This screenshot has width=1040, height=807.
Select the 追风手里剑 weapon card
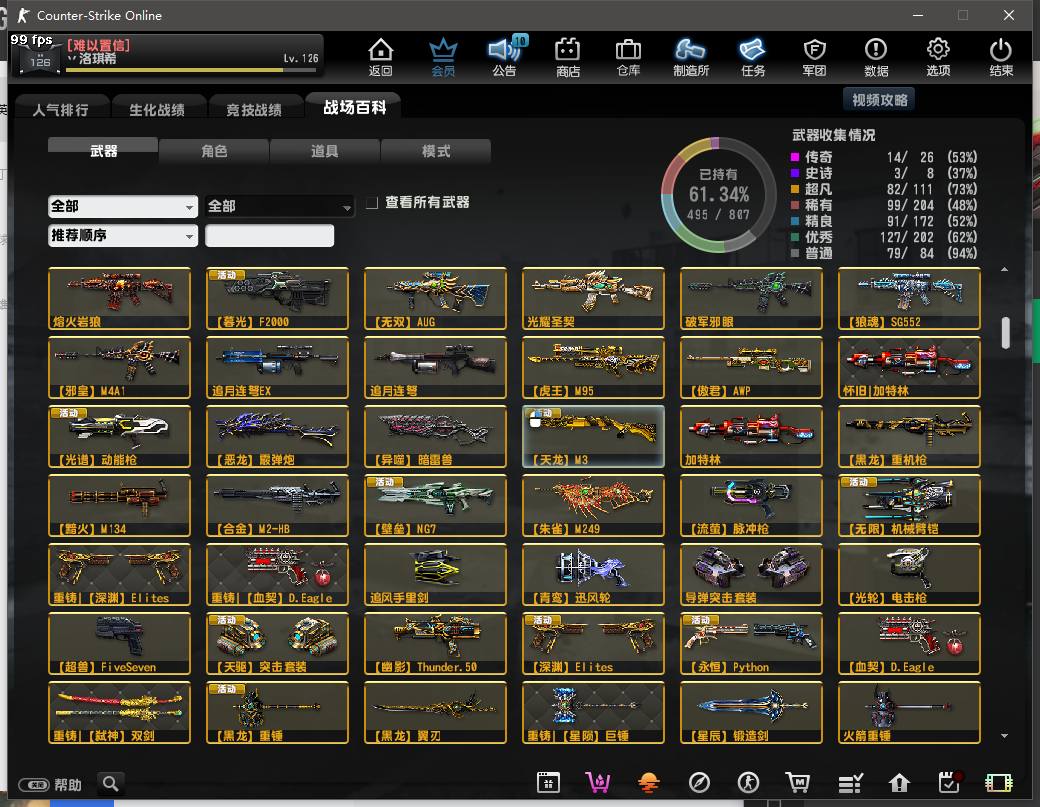435,574
